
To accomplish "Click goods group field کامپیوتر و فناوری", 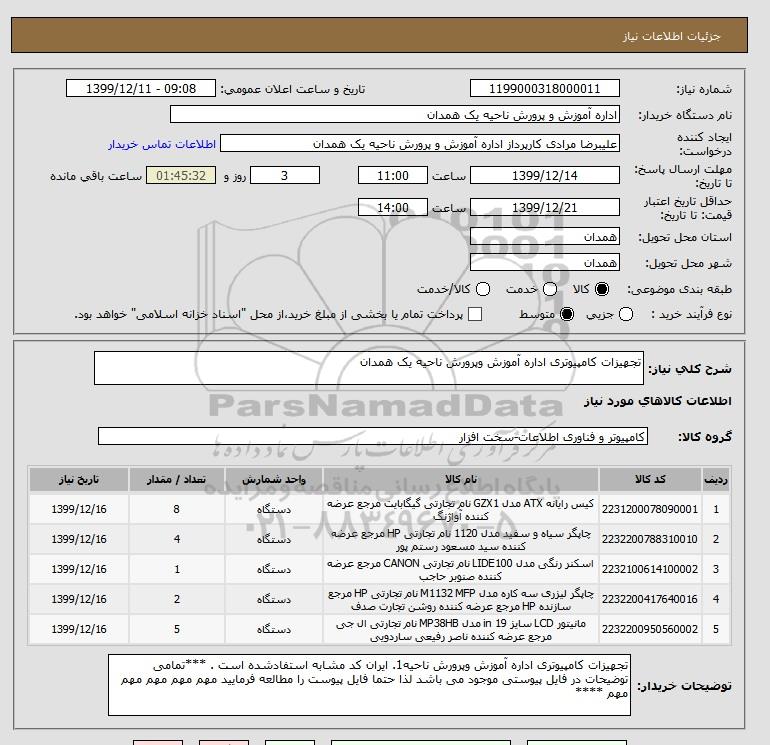I will [373, 436].
